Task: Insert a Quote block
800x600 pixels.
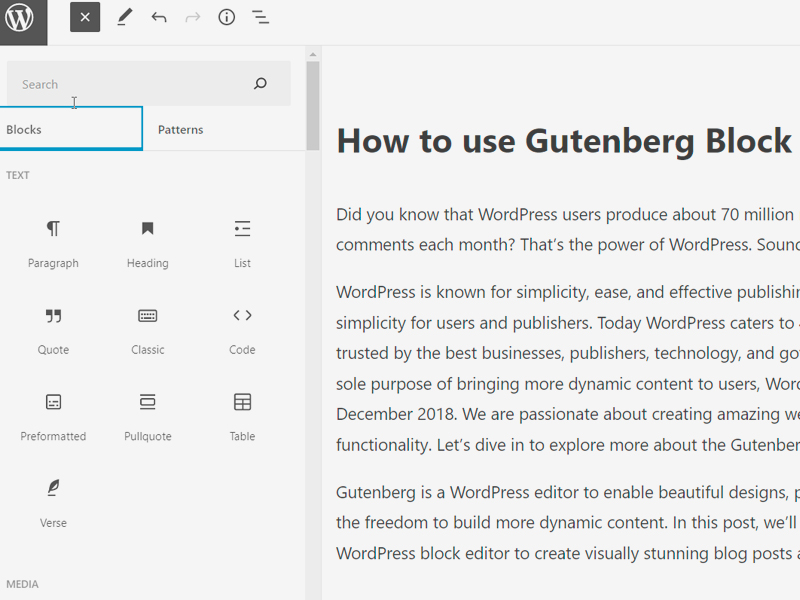Action: [53, 330]
